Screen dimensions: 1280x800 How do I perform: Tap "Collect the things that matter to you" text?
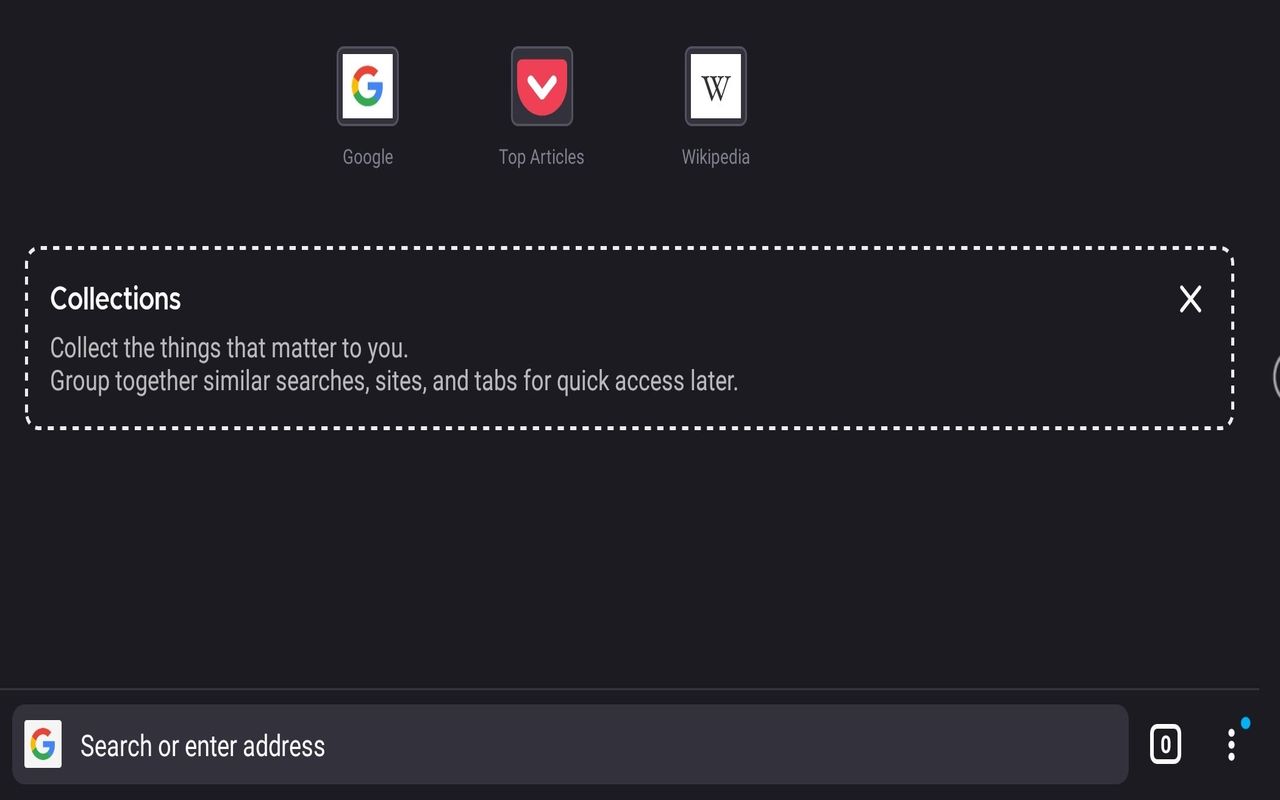(229, 348)
